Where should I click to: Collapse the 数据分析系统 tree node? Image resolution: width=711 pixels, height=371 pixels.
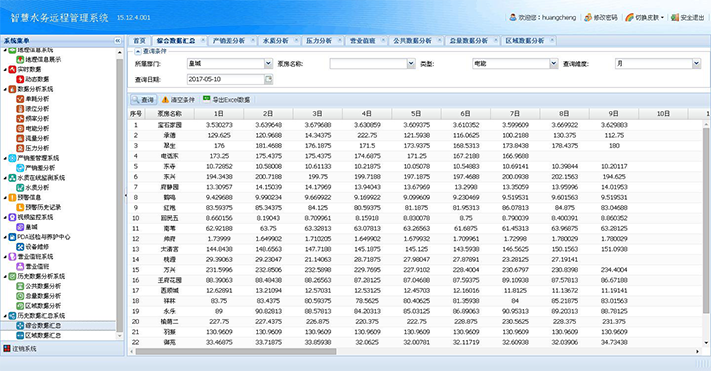point(5,89)
